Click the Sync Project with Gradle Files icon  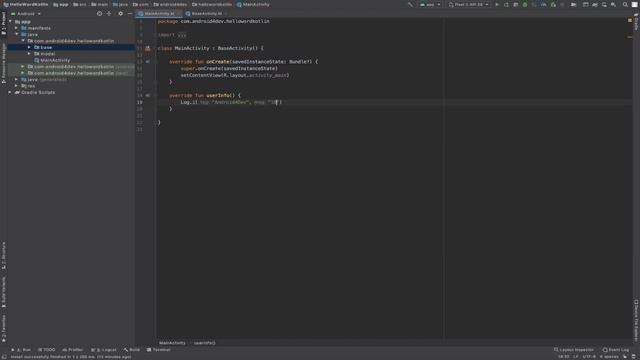(x=595, y=4)
